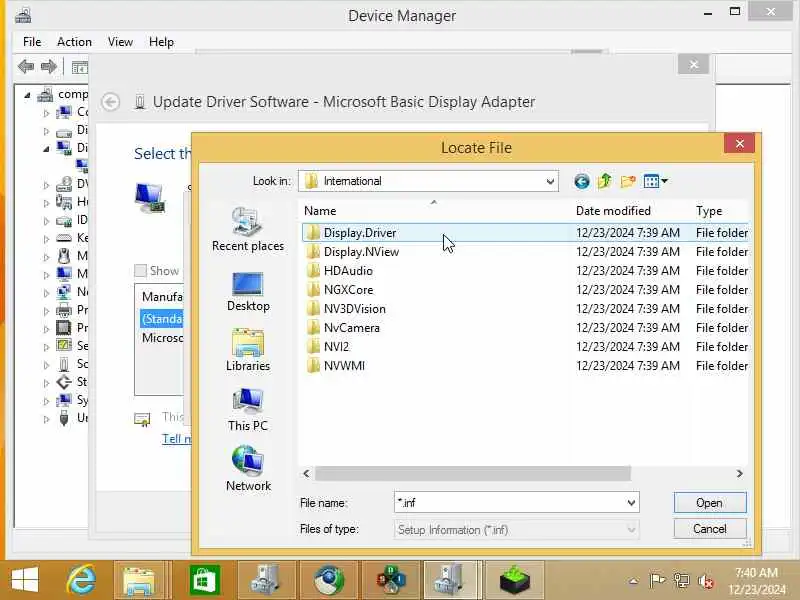Select the (Standard manufacturer entry in list
Image resolution: width=800 pixels, height=600 pixels.
pyautogui.click(x=162, y=319)
